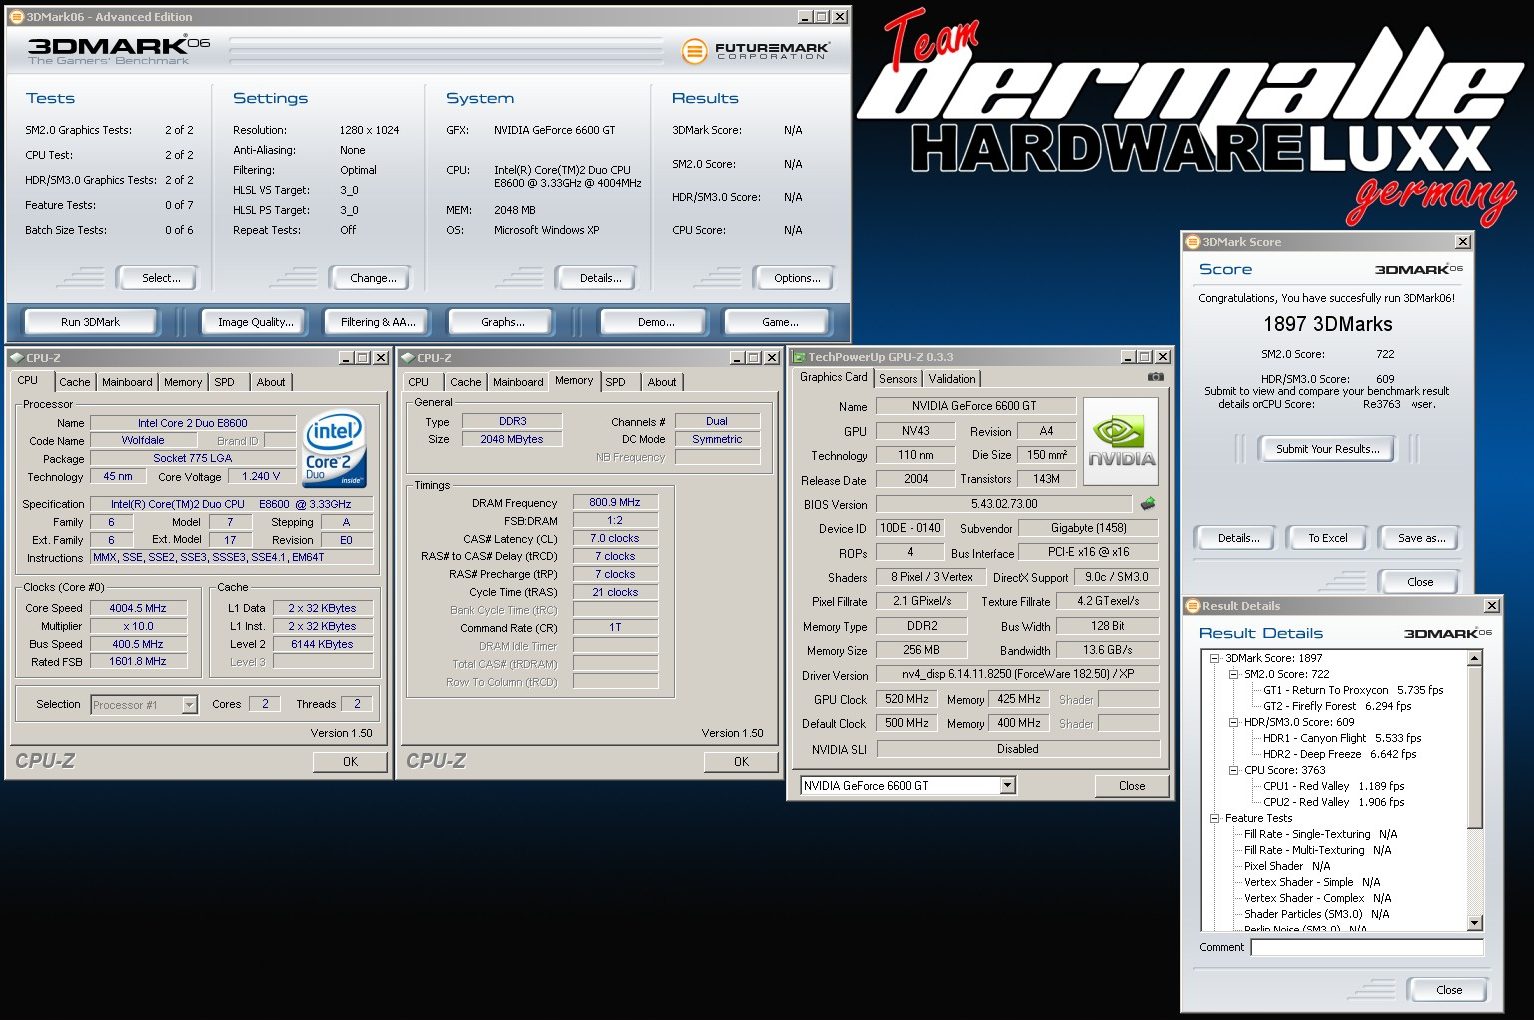Image resolution: width=1534 pixels, height=1020 pixels.
Task: Switch to the GPU-Z Sensors tab
Action: pos(898,379)
